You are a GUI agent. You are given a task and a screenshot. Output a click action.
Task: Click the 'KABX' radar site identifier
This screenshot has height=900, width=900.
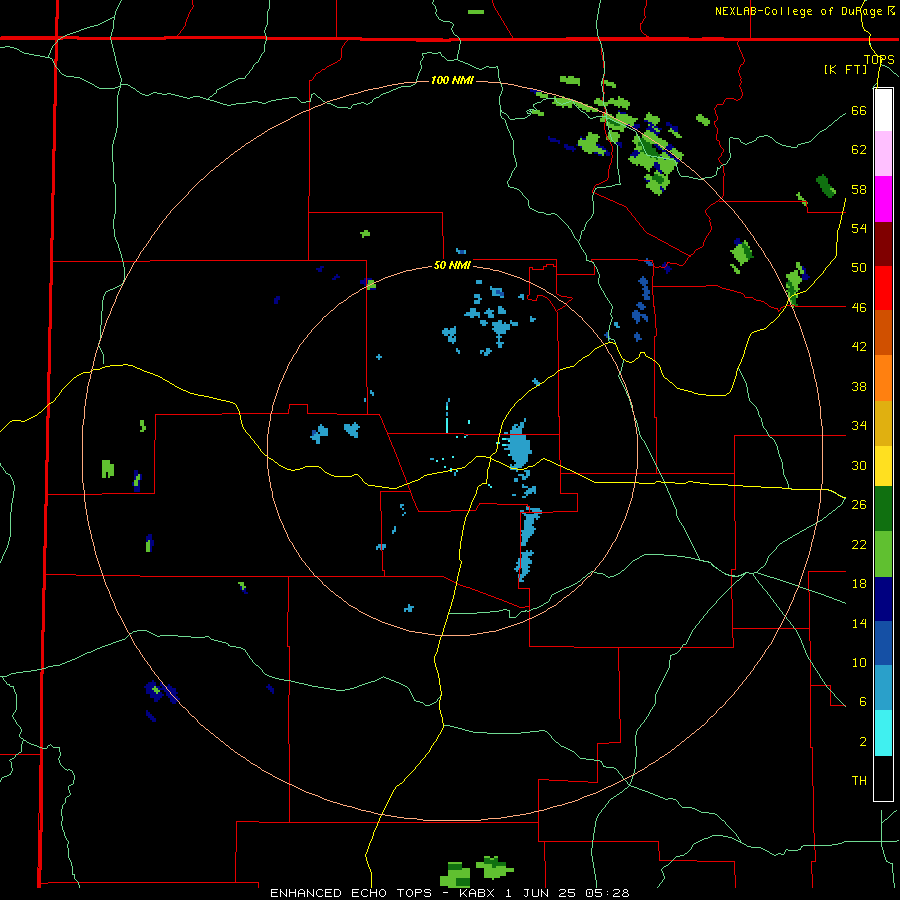[x=478, y=893]
